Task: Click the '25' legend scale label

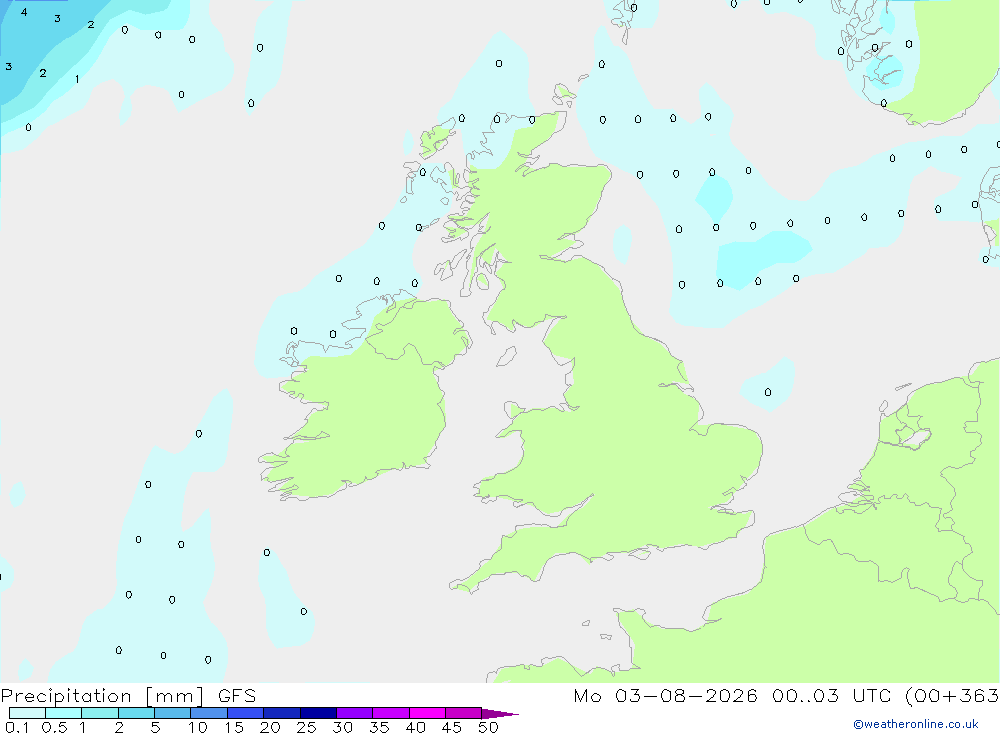Action: point(307,727)
